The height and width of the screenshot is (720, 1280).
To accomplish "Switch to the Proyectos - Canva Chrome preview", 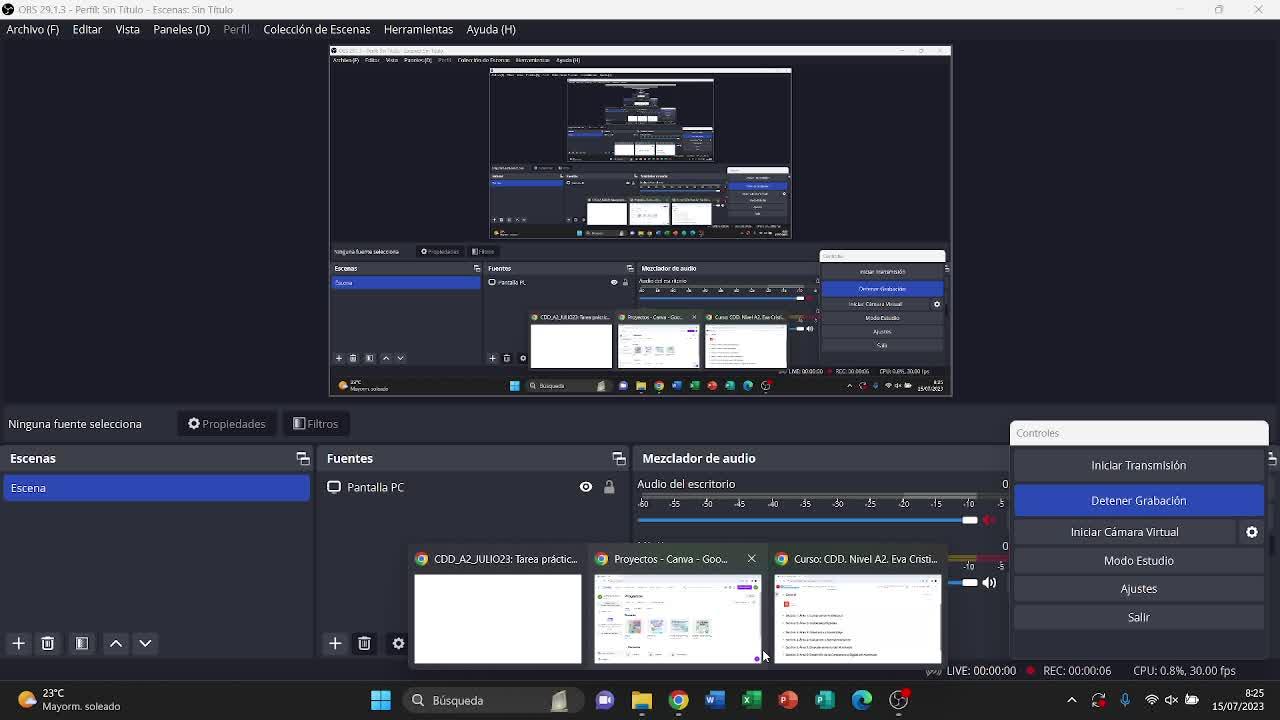I will click(677, 607).
